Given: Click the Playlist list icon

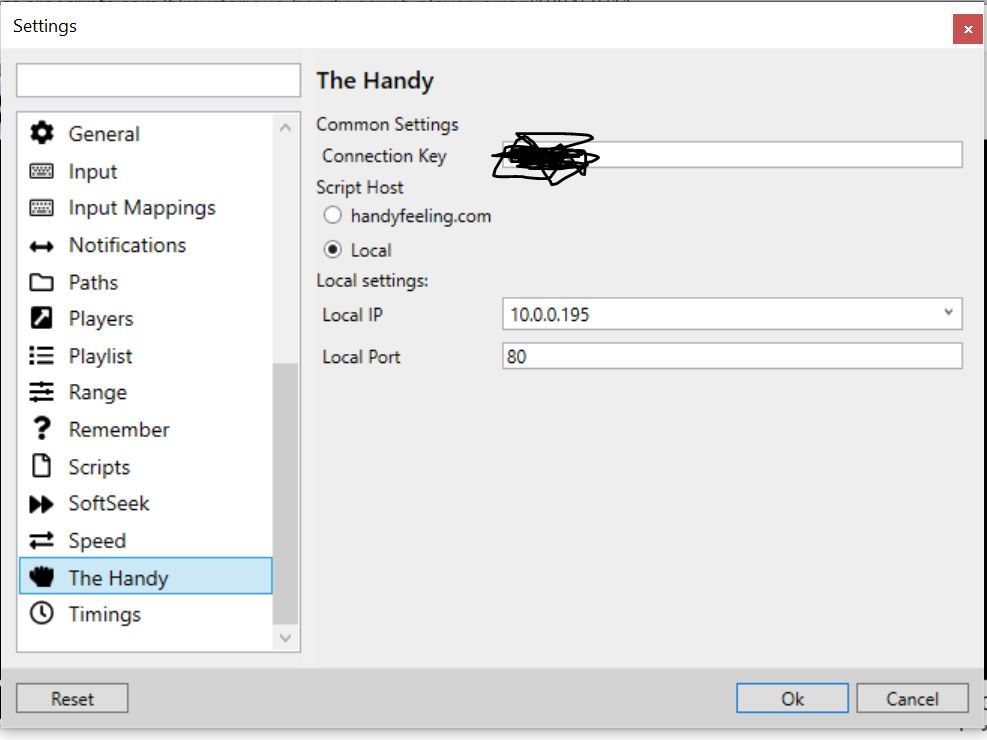Looking at the screenshot, I should click(x=42, y=356).
